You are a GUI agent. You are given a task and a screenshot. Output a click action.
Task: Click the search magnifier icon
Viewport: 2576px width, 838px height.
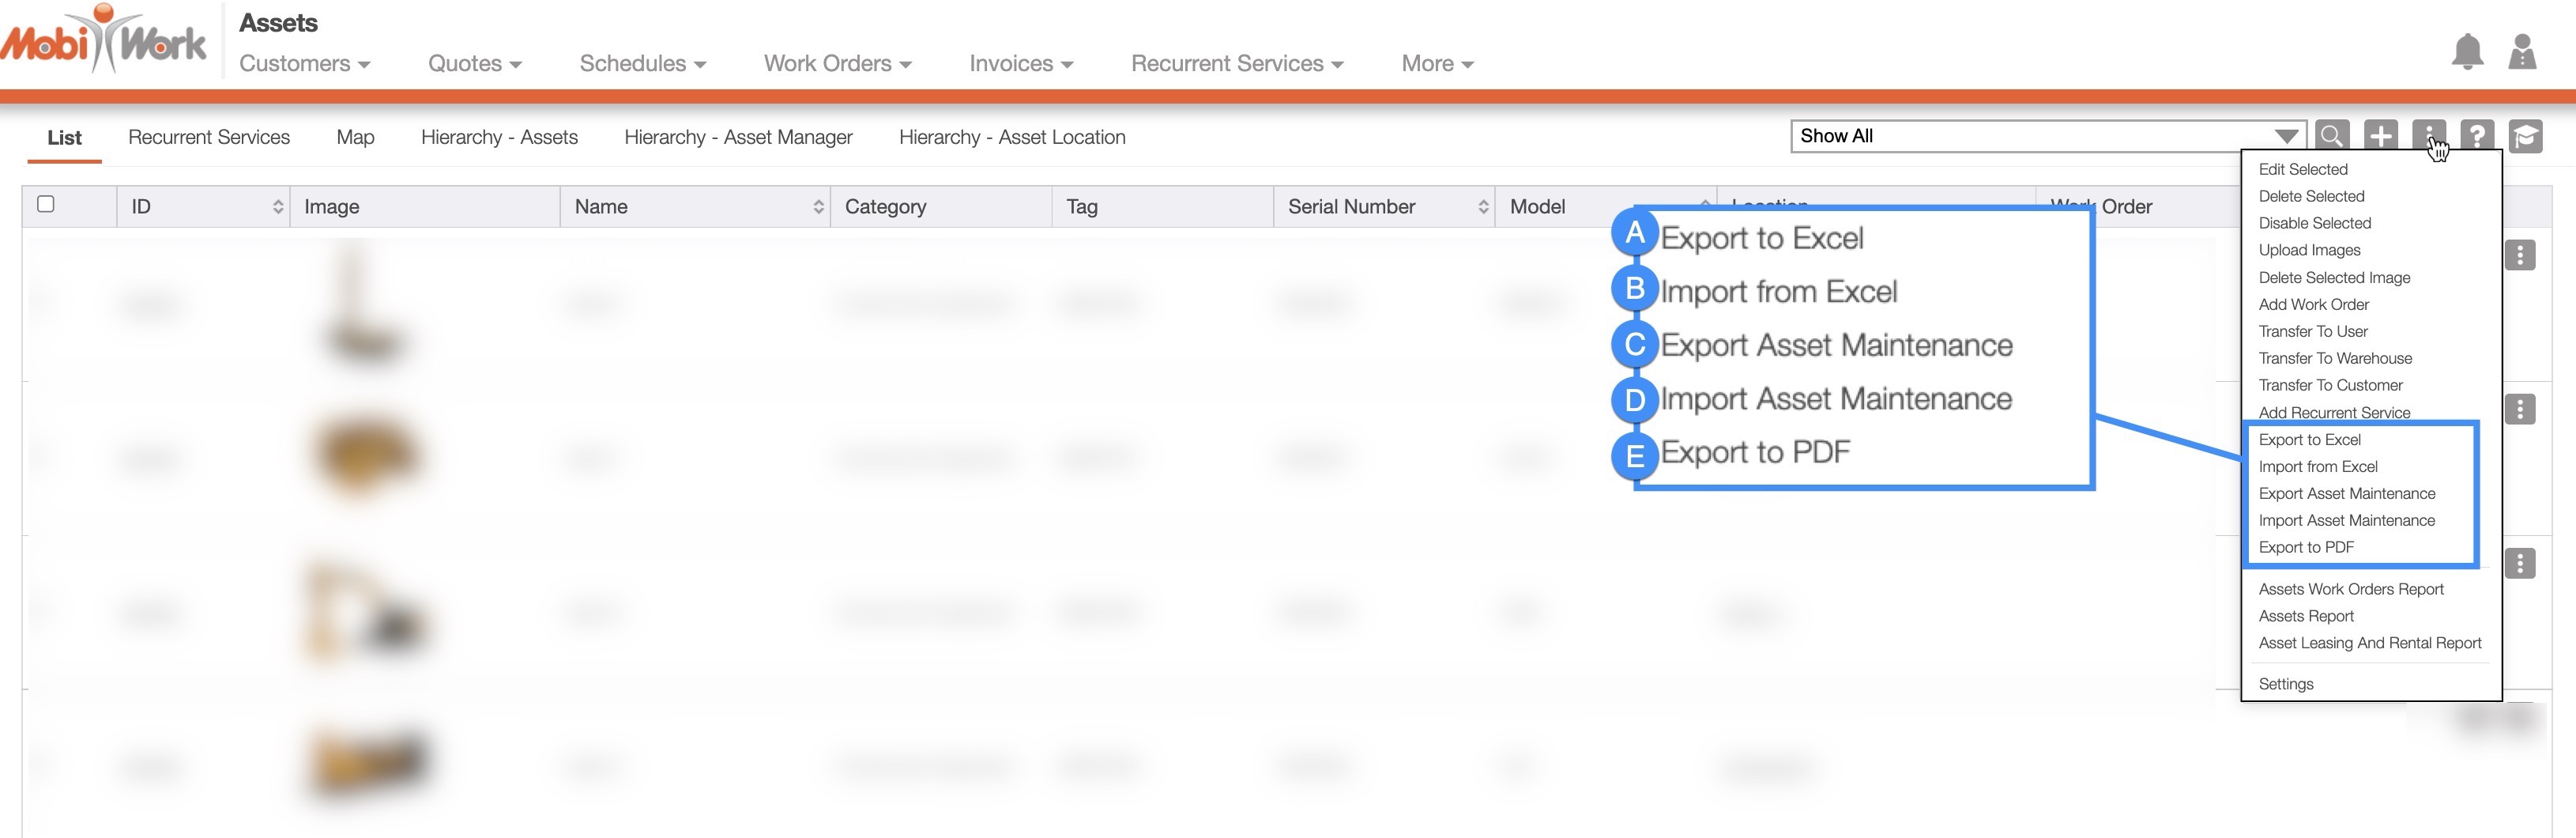tap(2331, 136)
